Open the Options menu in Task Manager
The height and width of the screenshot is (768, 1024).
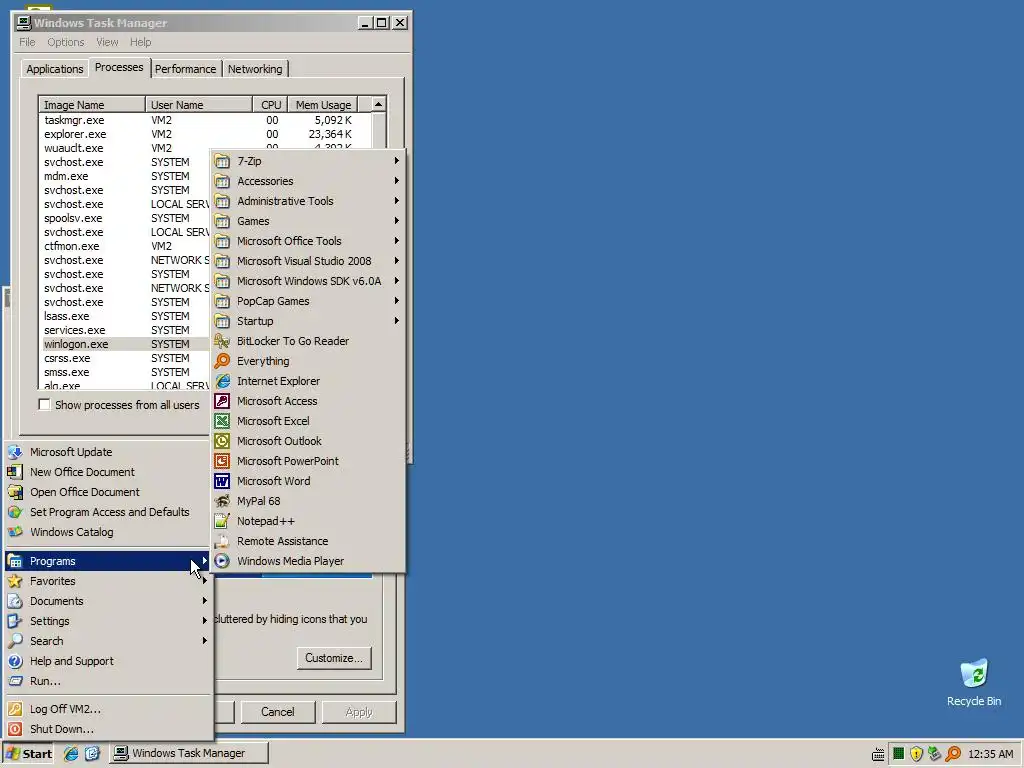click(x=66, y=42)
